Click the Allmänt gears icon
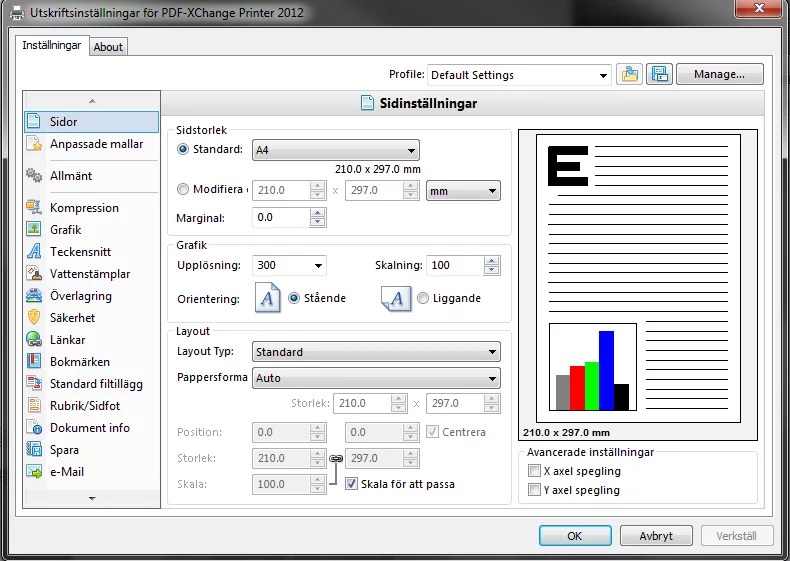 tap(34, 175)
